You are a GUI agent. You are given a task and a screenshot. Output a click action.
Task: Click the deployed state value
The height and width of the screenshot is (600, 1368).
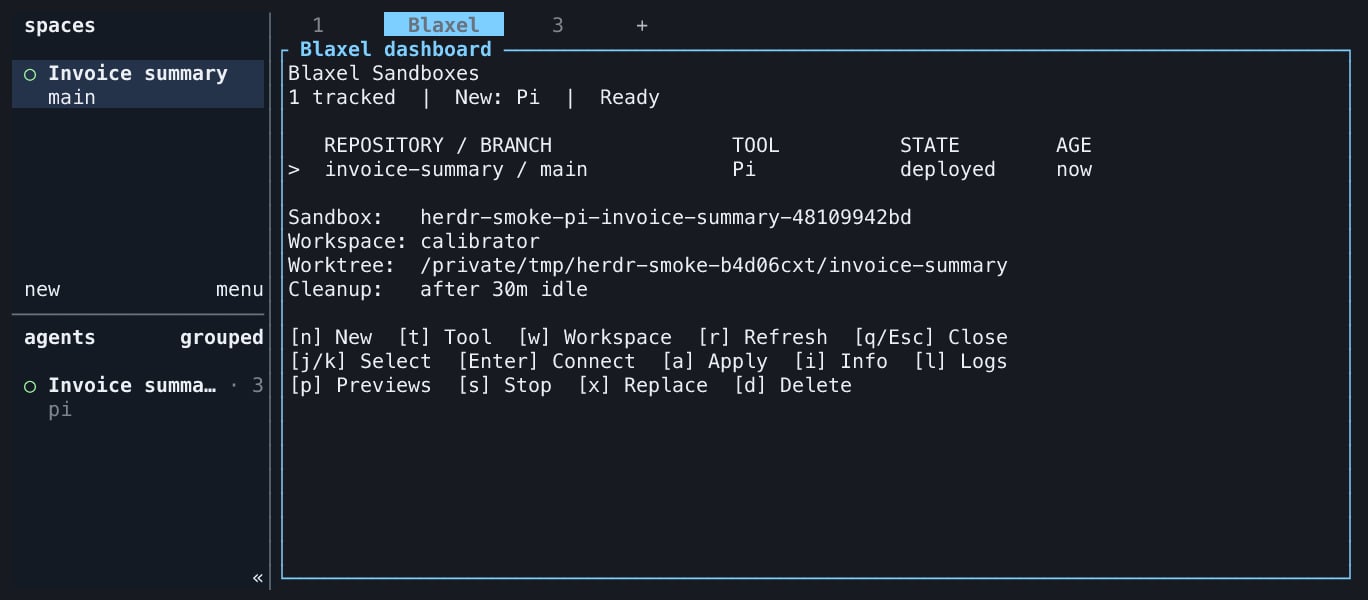(948, 170)
